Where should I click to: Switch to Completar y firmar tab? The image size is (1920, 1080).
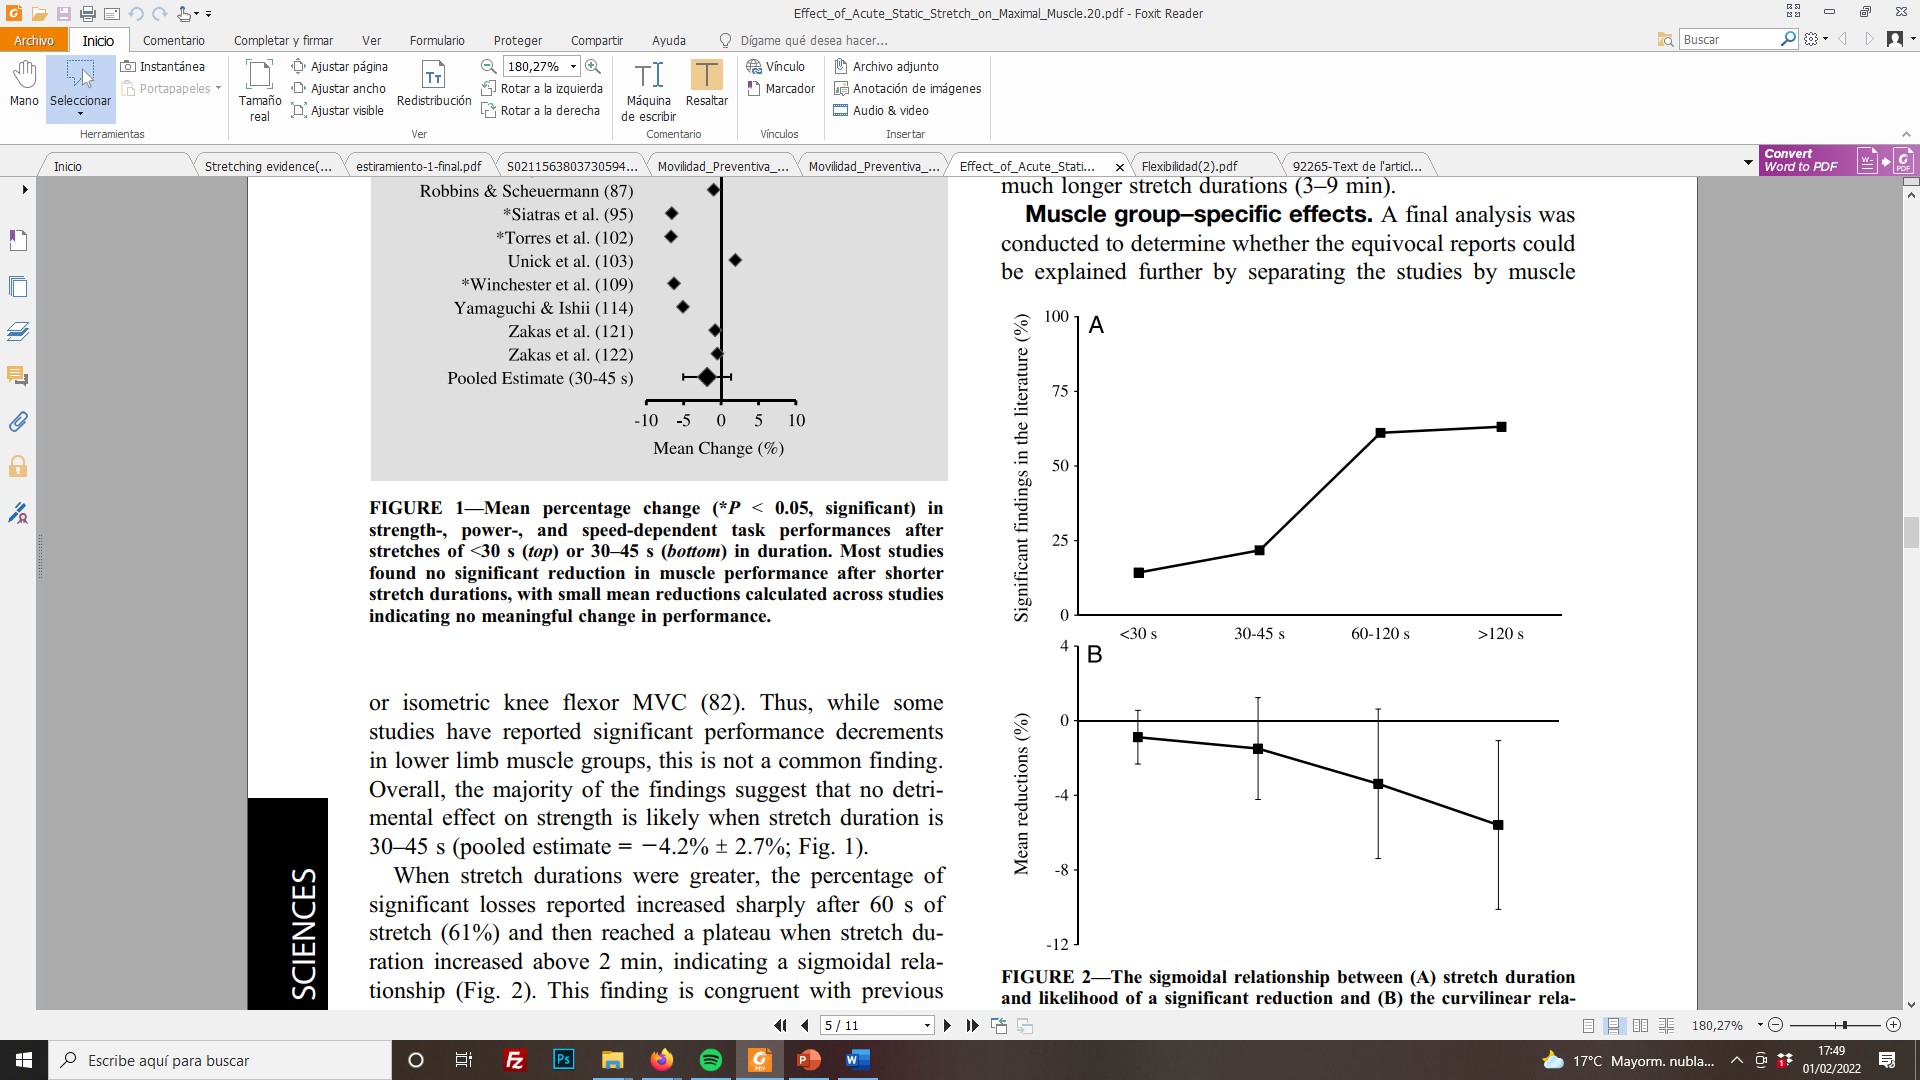(283, 40)
